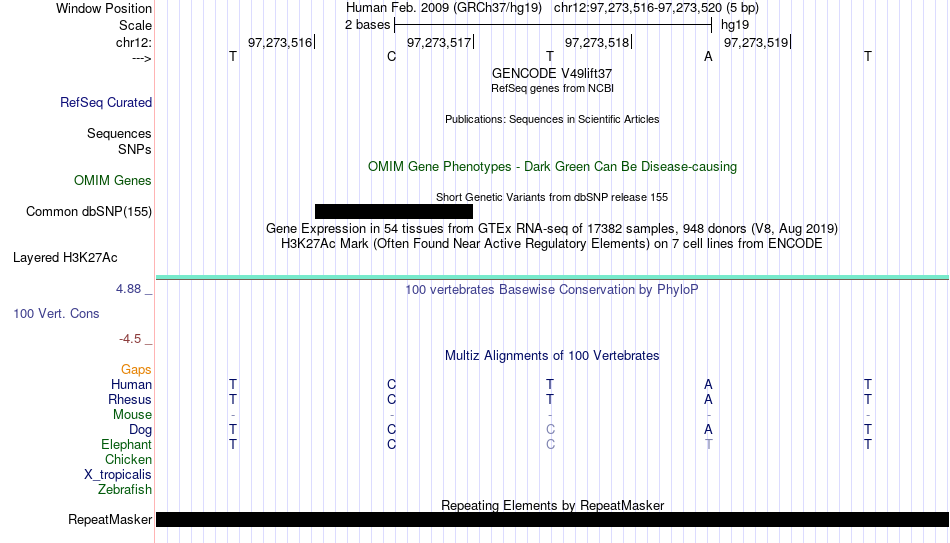Click the GTEx Gene Expression track title
This screenshot has width=950, height=543.
(552, 228)
